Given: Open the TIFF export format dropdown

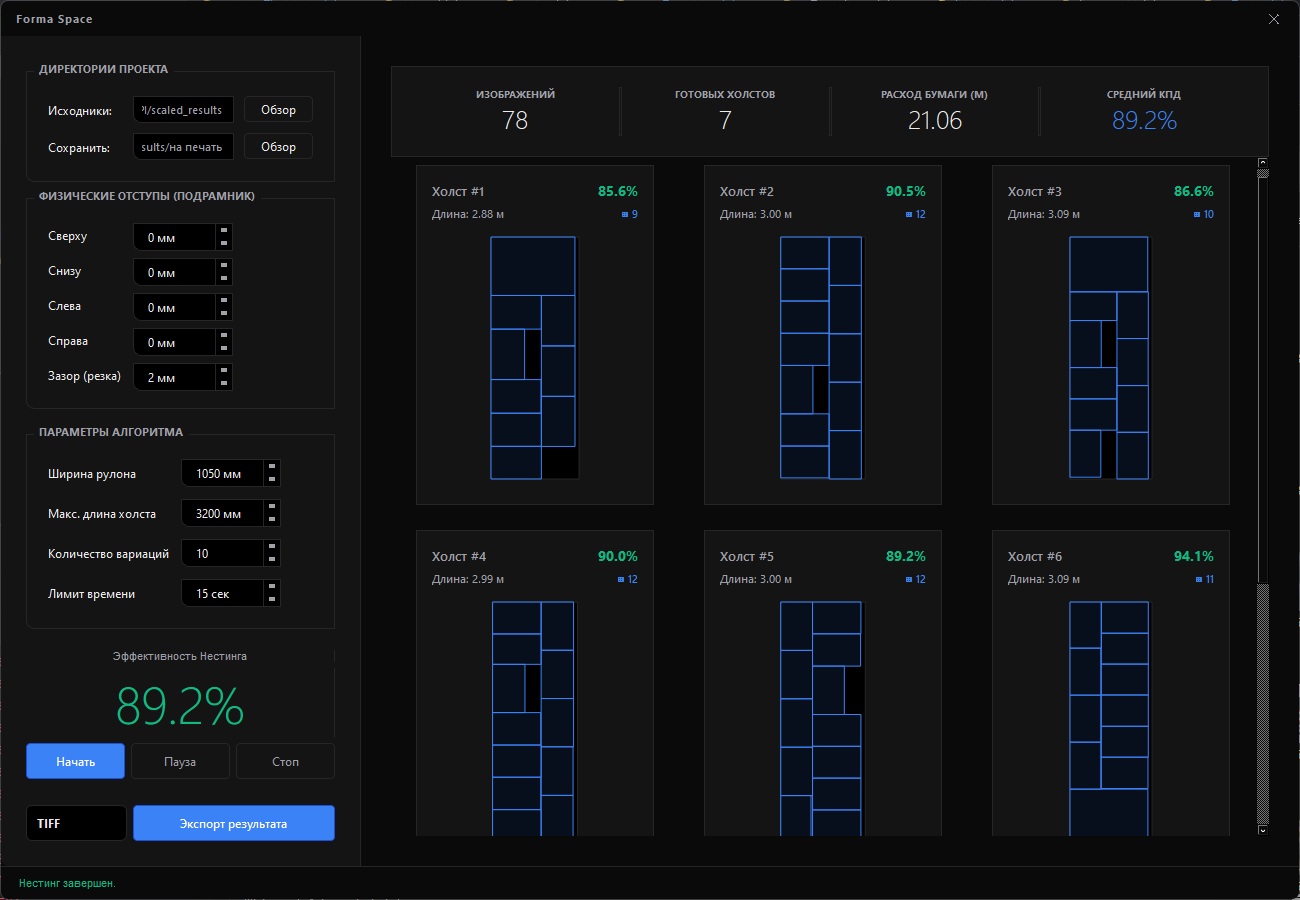Looking at the screenshot, I should (76, 824).
